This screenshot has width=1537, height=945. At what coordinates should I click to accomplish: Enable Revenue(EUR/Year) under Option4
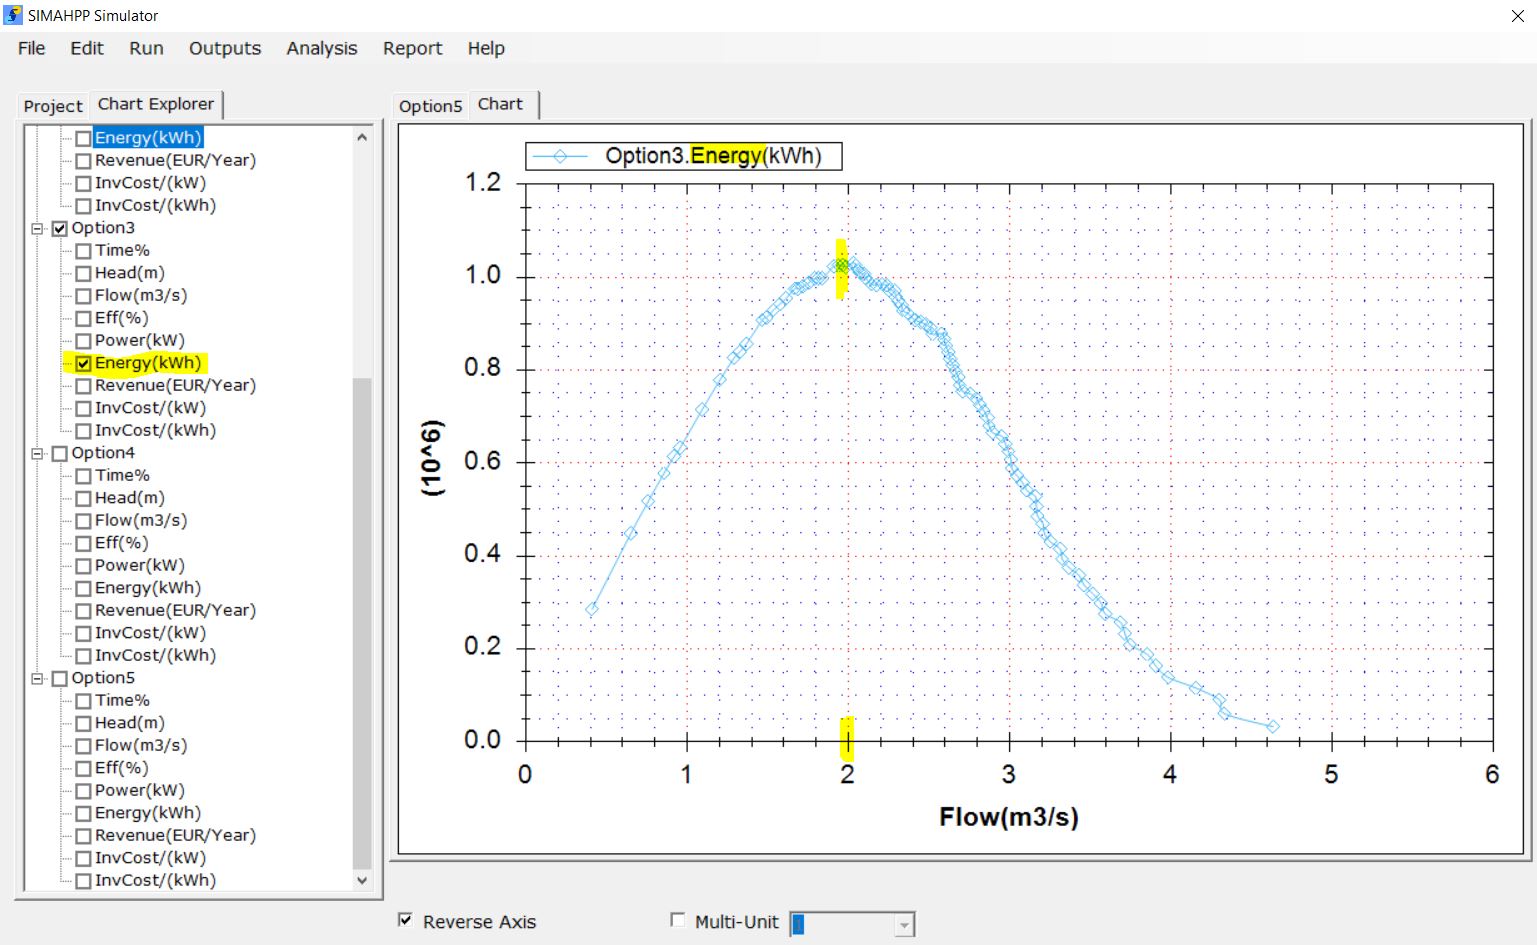[x=84, y=611]
